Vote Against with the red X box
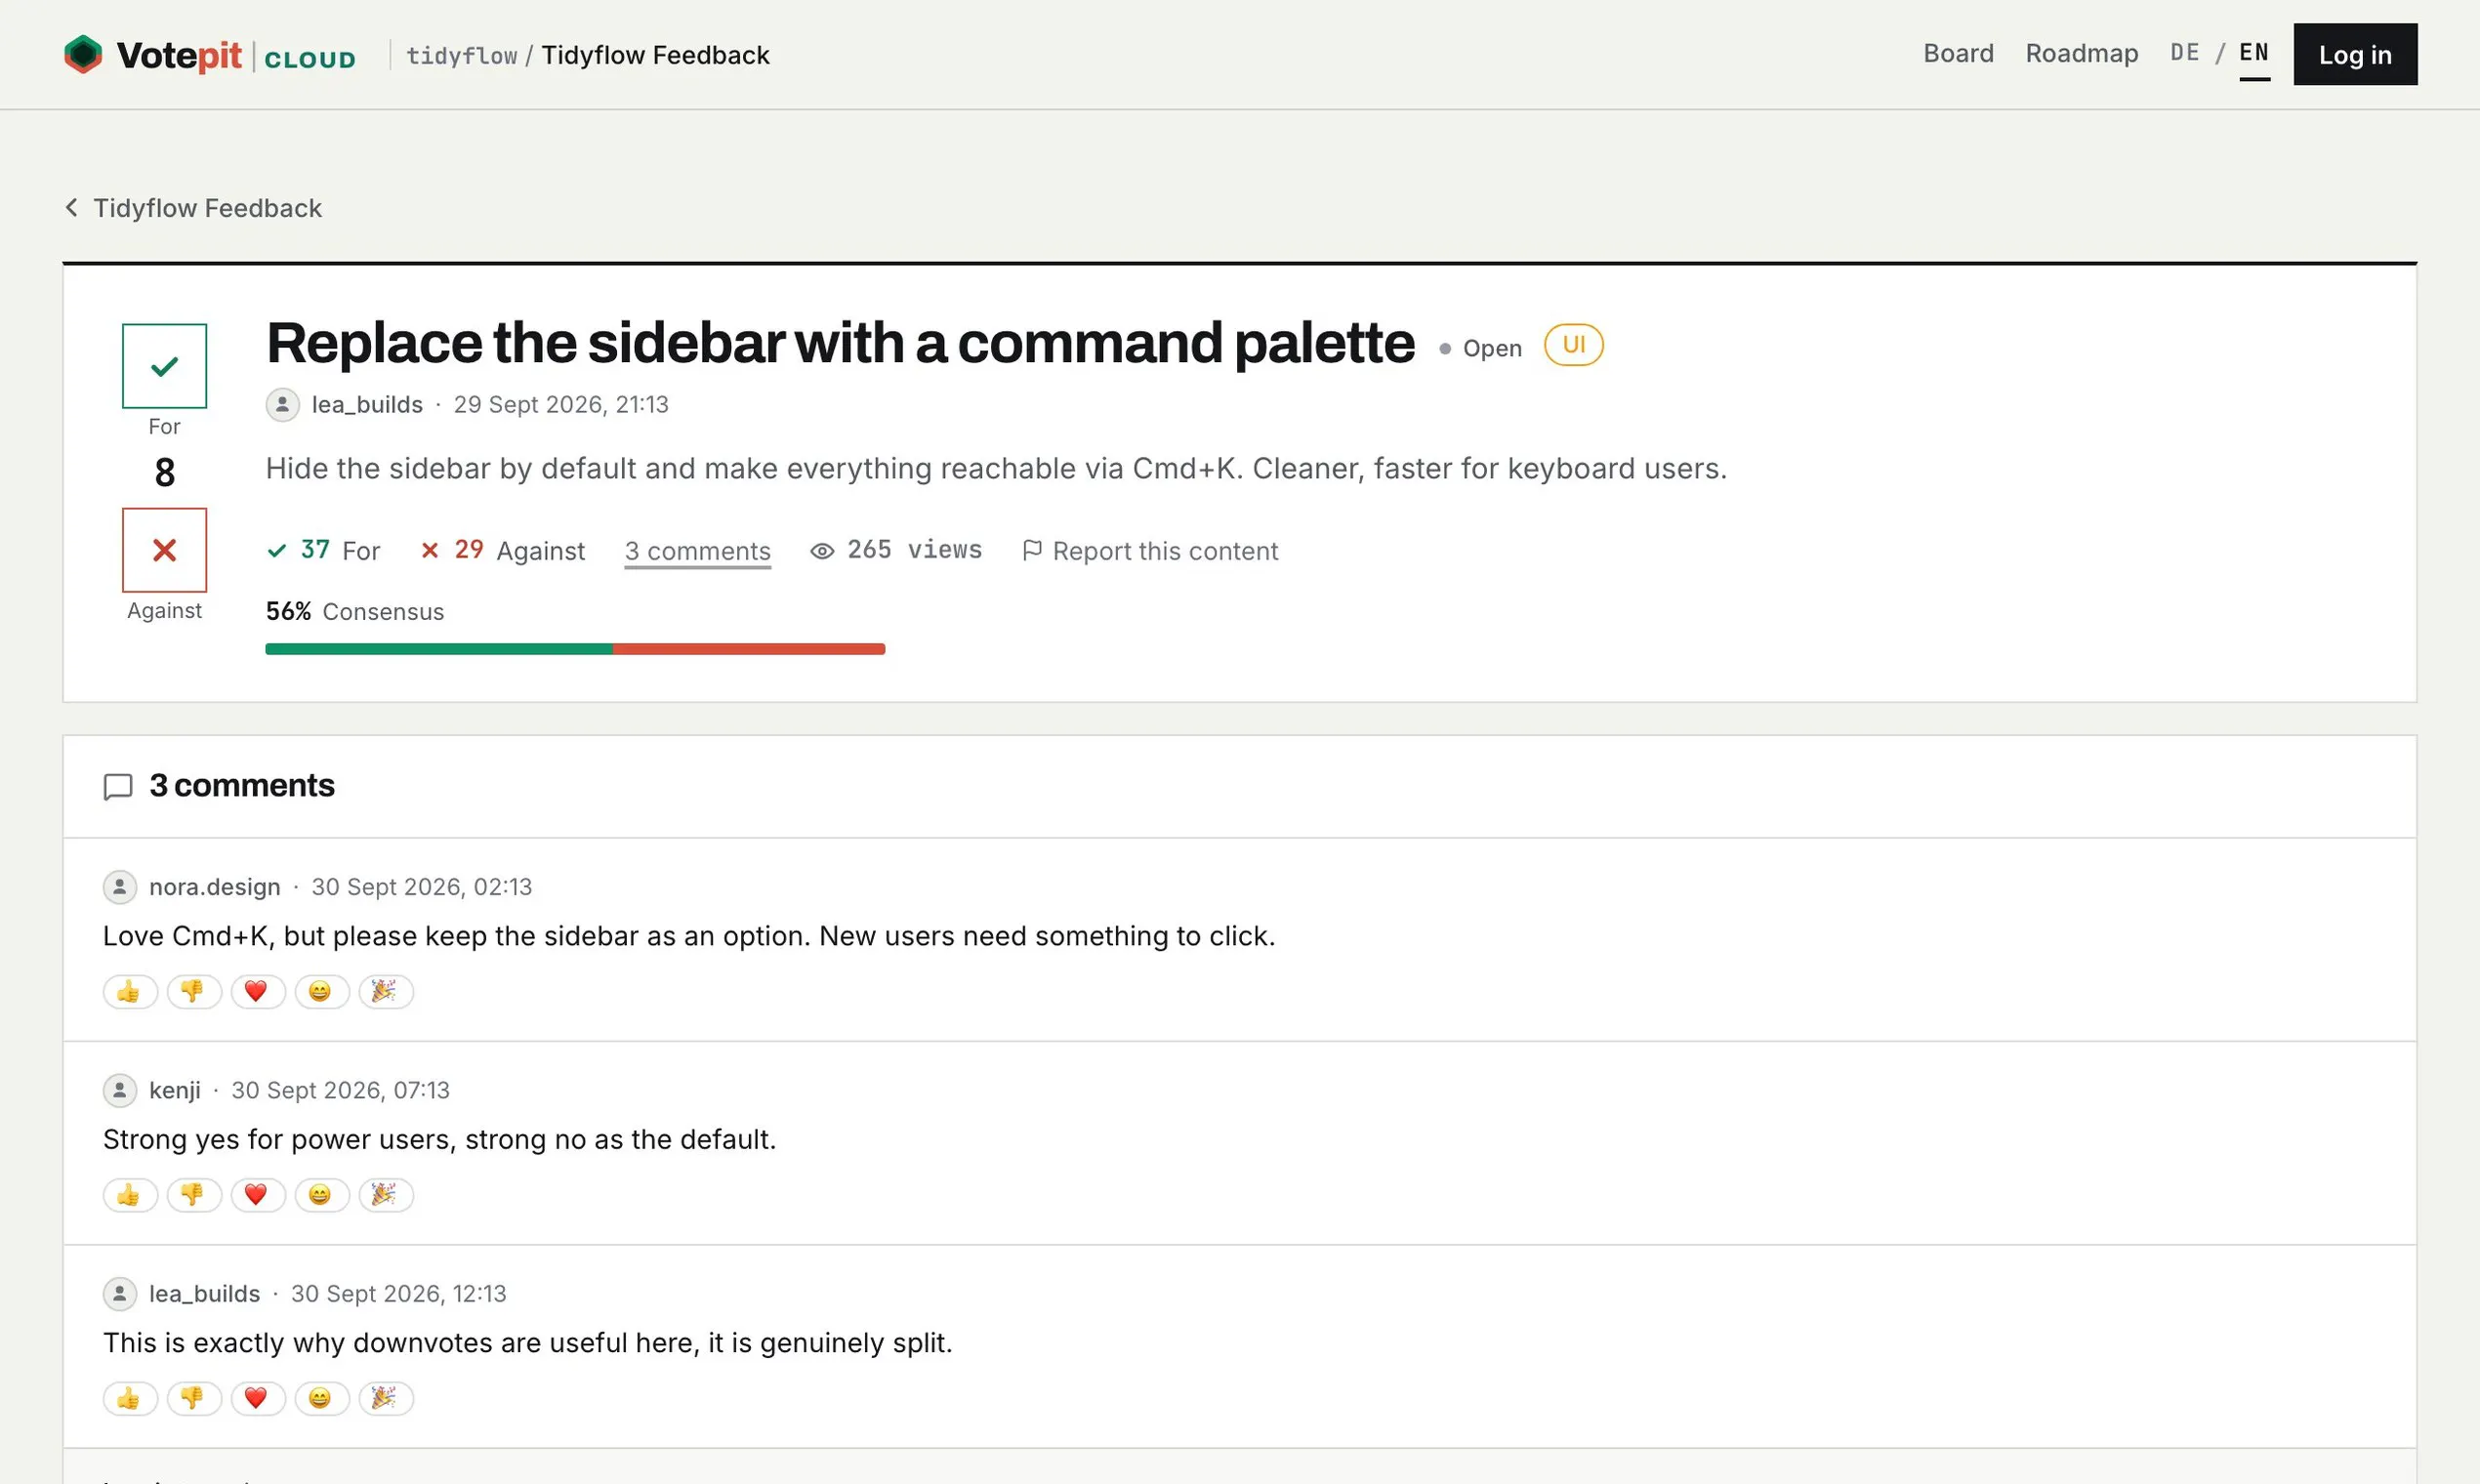2480x1484 pixels. pyautogui.click(x=165, y=550)
